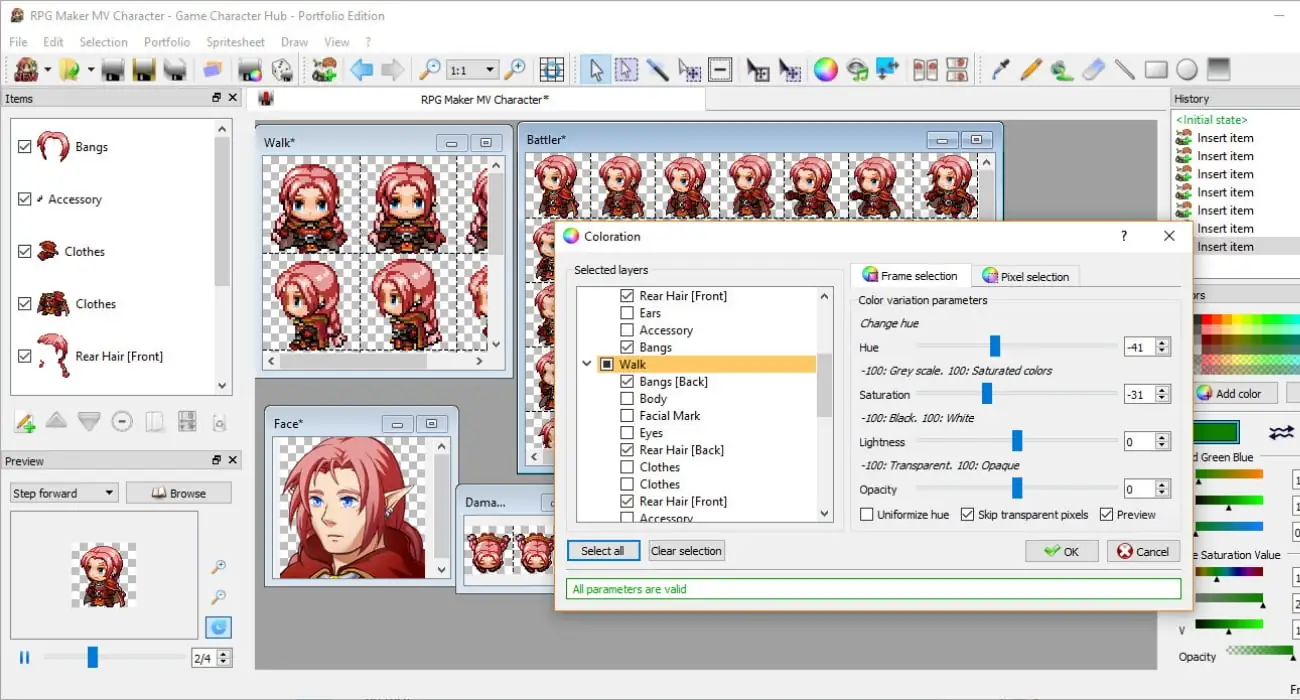Toggle Skip transparent pixels checkbox
1300x700 pixels.
click(967, 514)
